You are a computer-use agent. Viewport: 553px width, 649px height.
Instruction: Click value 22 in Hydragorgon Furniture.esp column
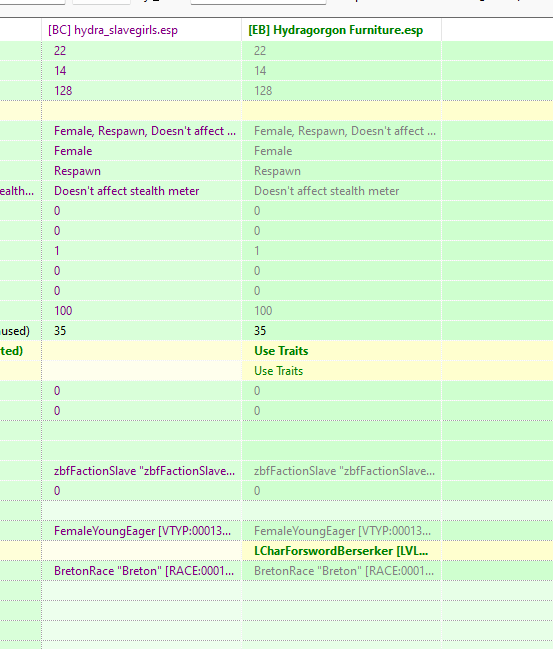260,51
